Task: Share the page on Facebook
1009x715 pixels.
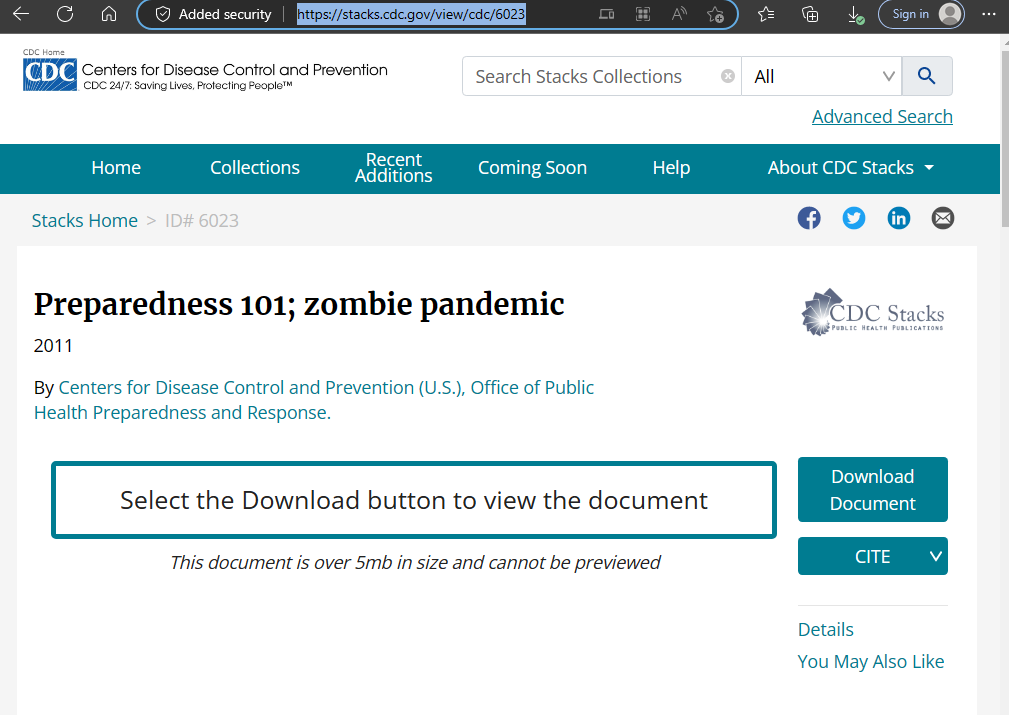Action: (809, 218)
